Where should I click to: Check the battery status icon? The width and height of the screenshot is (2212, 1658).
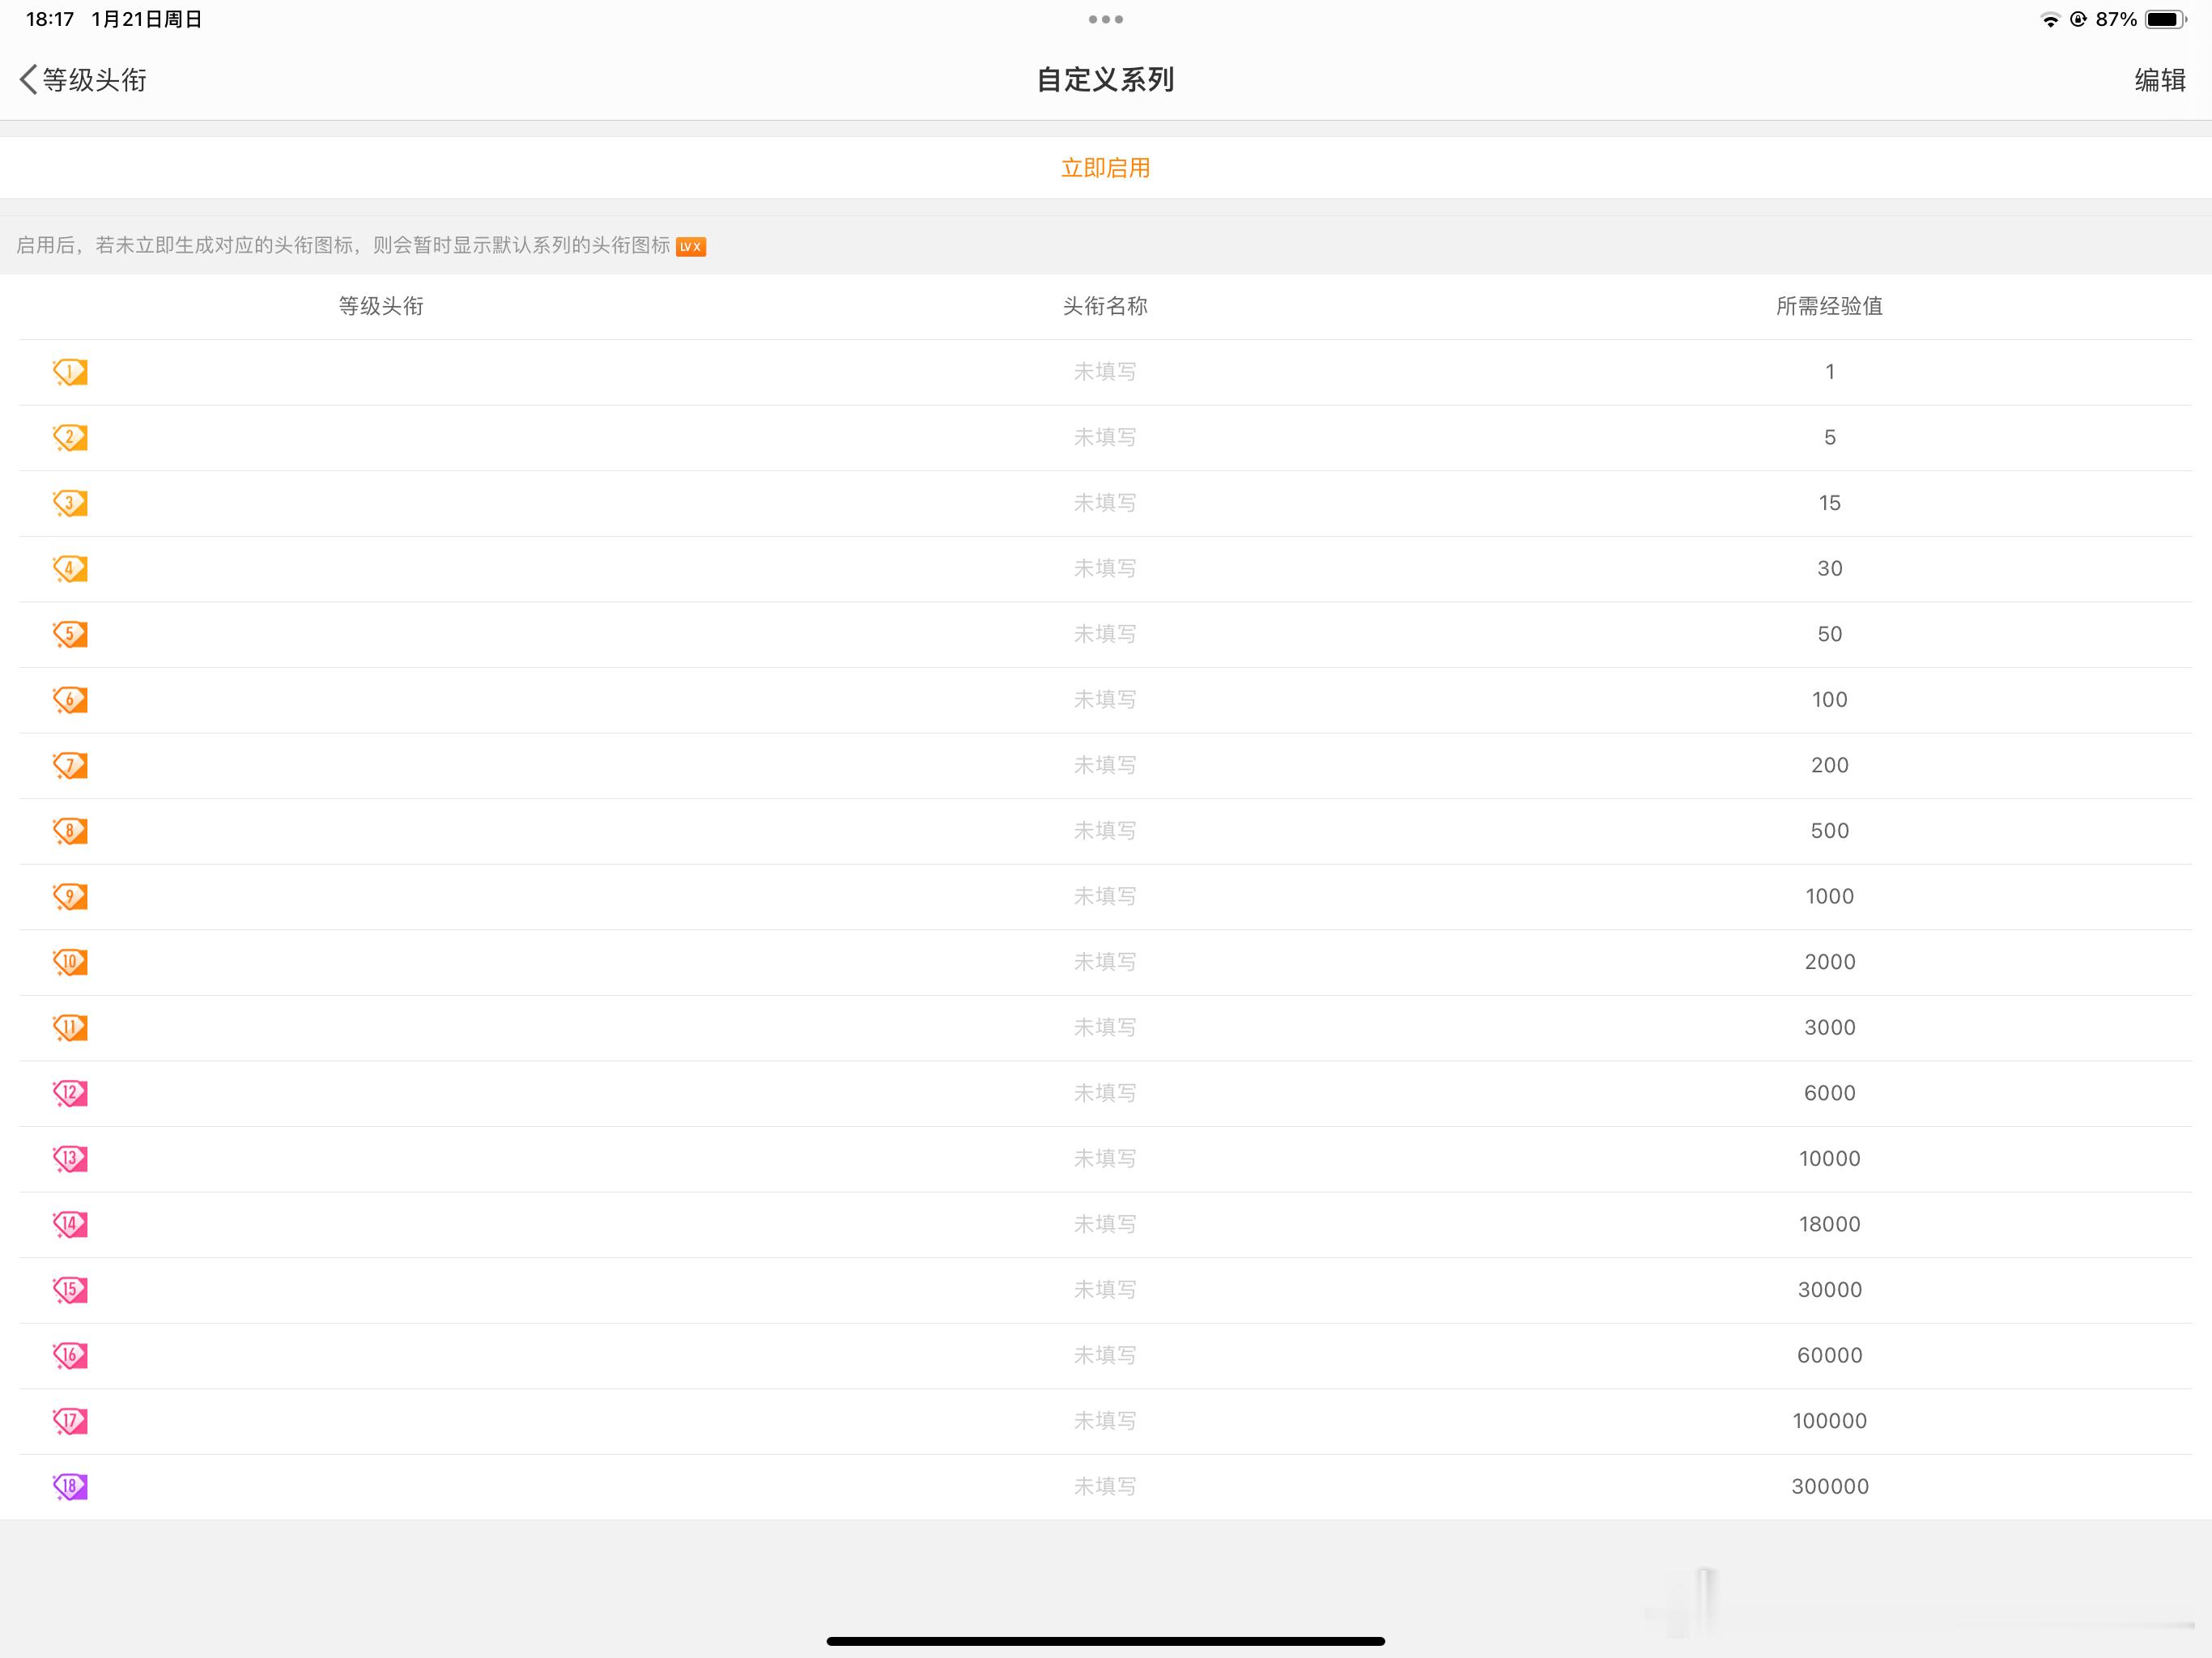2166,19
